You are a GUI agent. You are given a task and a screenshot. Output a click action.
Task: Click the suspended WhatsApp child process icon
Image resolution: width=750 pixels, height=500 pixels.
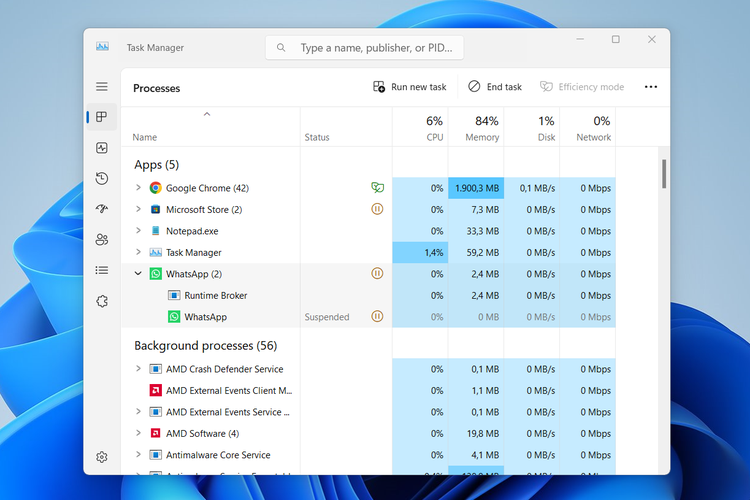pos(174,317)
